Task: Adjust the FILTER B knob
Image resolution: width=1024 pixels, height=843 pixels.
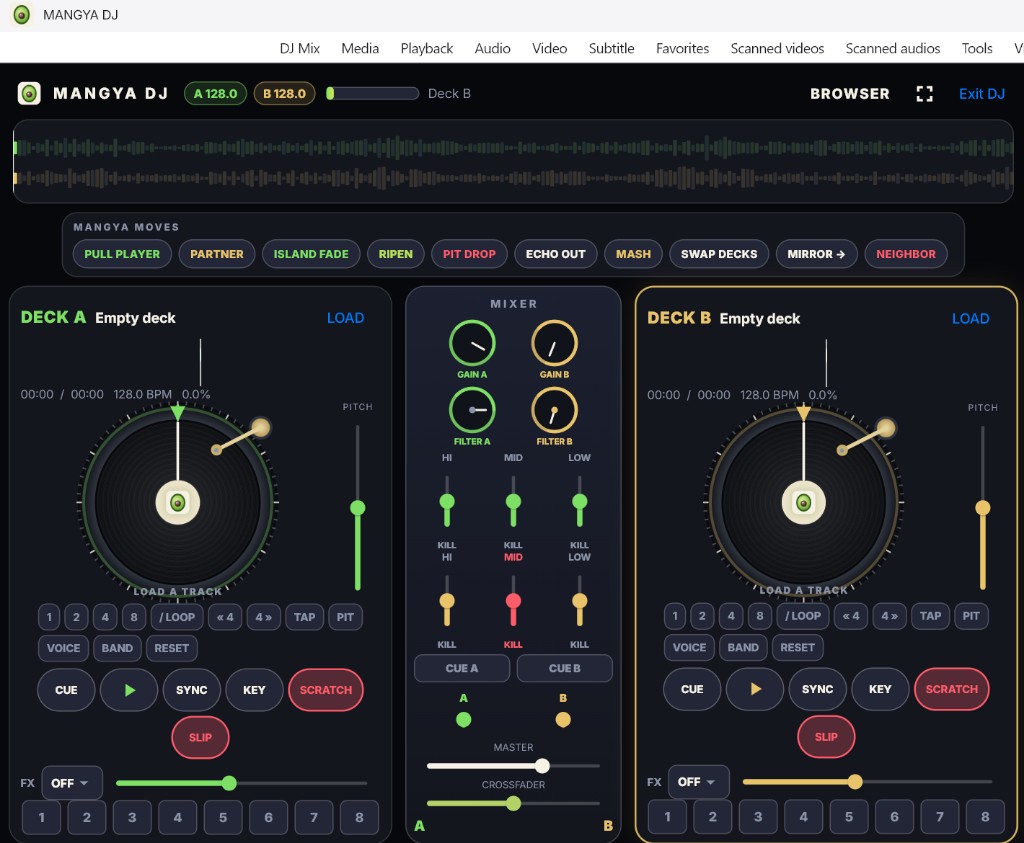Action: coord(554,410)
